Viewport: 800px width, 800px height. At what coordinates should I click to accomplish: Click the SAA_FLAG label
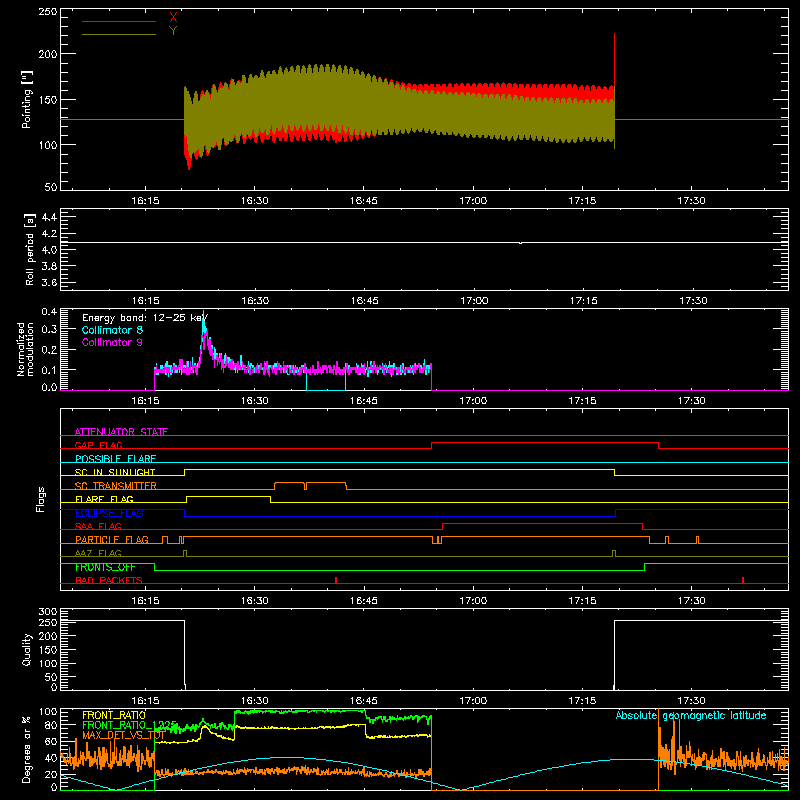click(x=98, y=526)
